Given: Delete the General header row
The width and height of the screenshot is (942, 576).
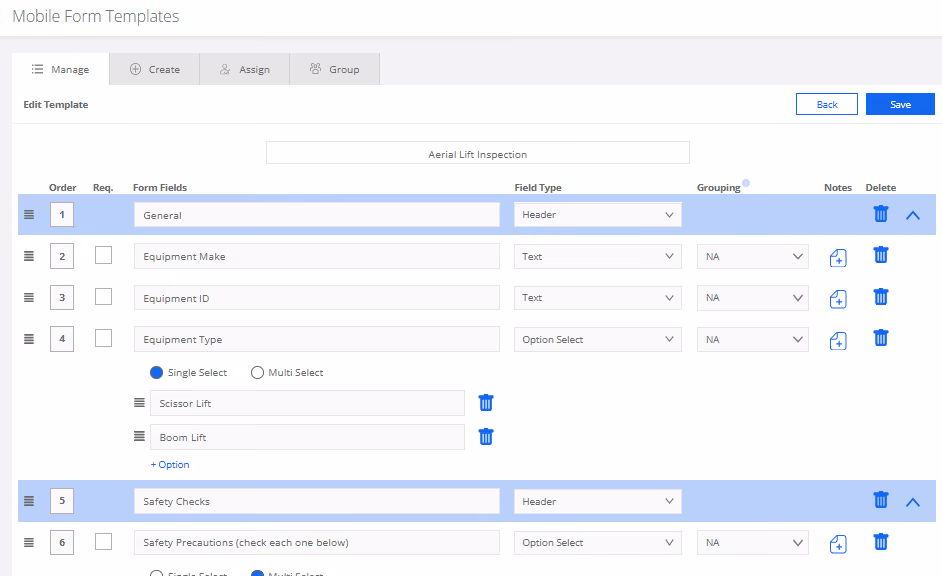Looking at the screenshot, I should pyautogui.click(x=881, y=214).
